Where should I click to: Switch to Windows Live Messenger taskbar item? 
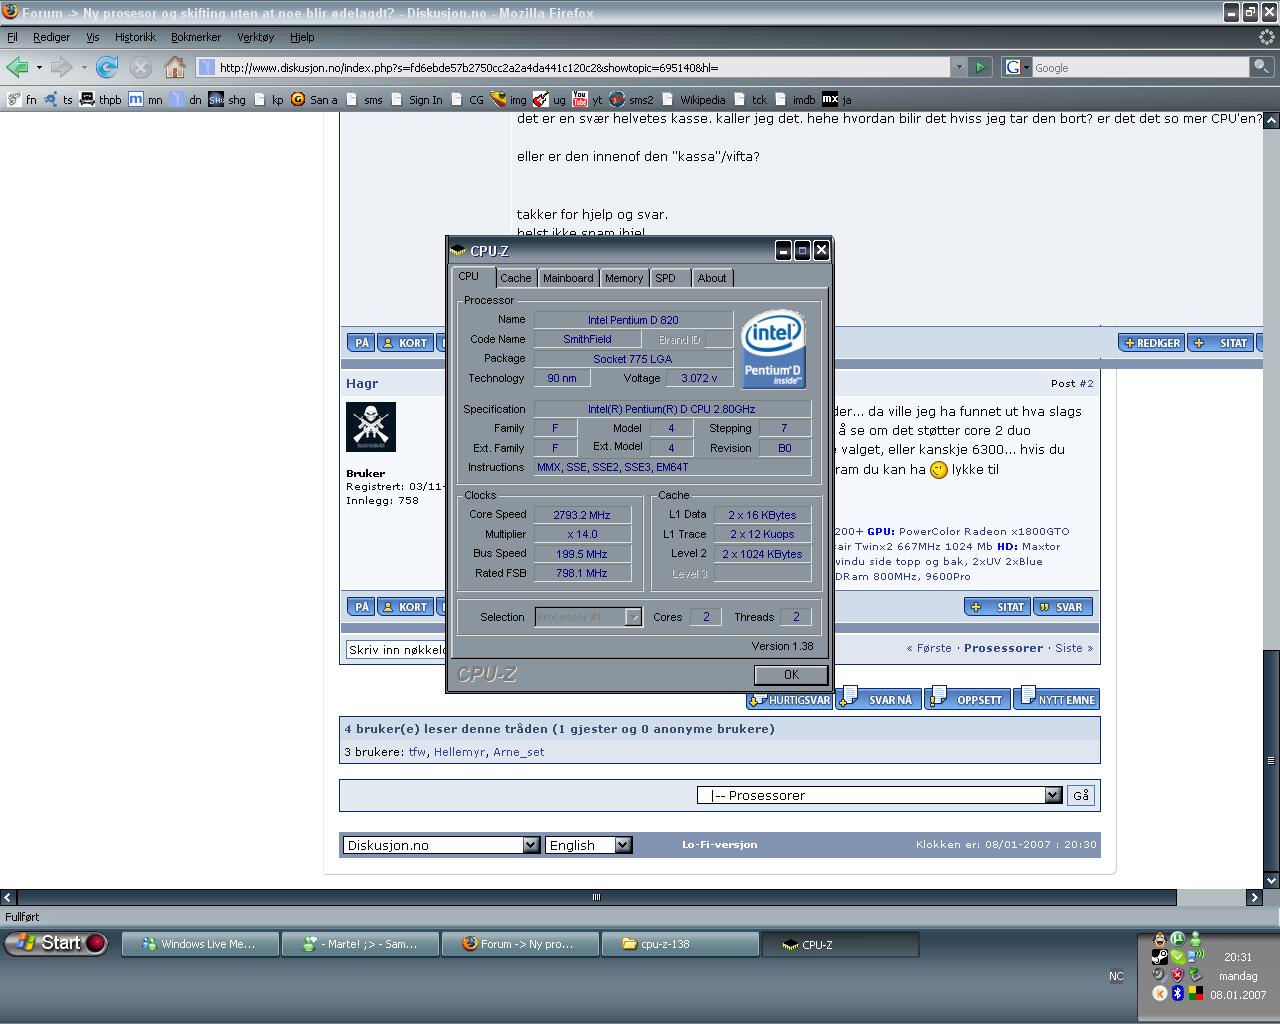coord(200,944)
